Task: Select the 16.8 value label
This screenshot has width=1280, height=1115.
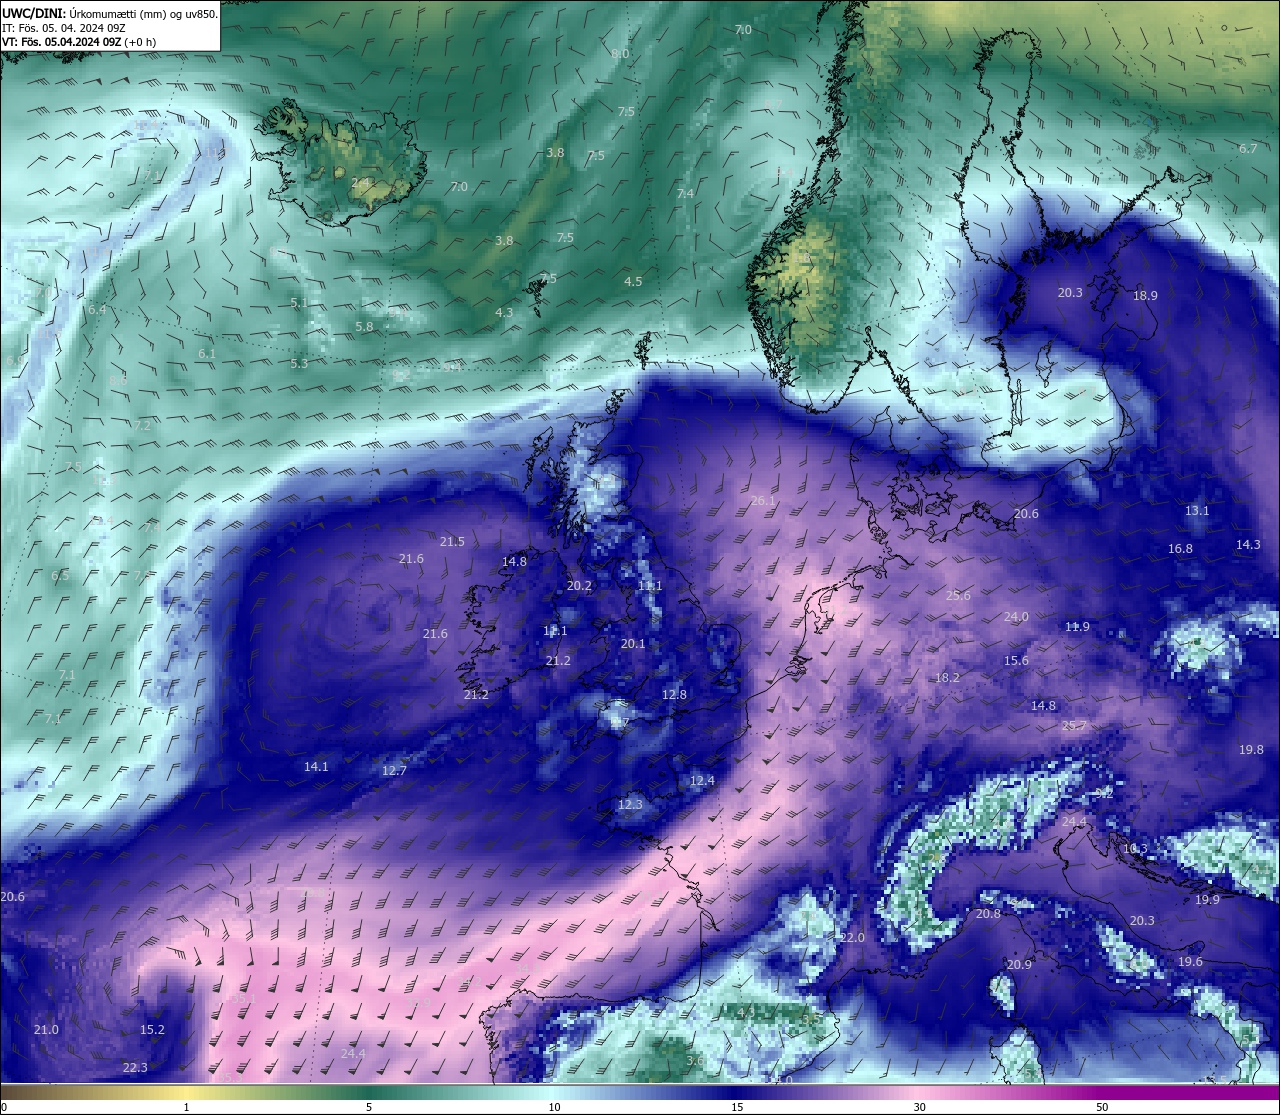Action: coord(1180,548)
